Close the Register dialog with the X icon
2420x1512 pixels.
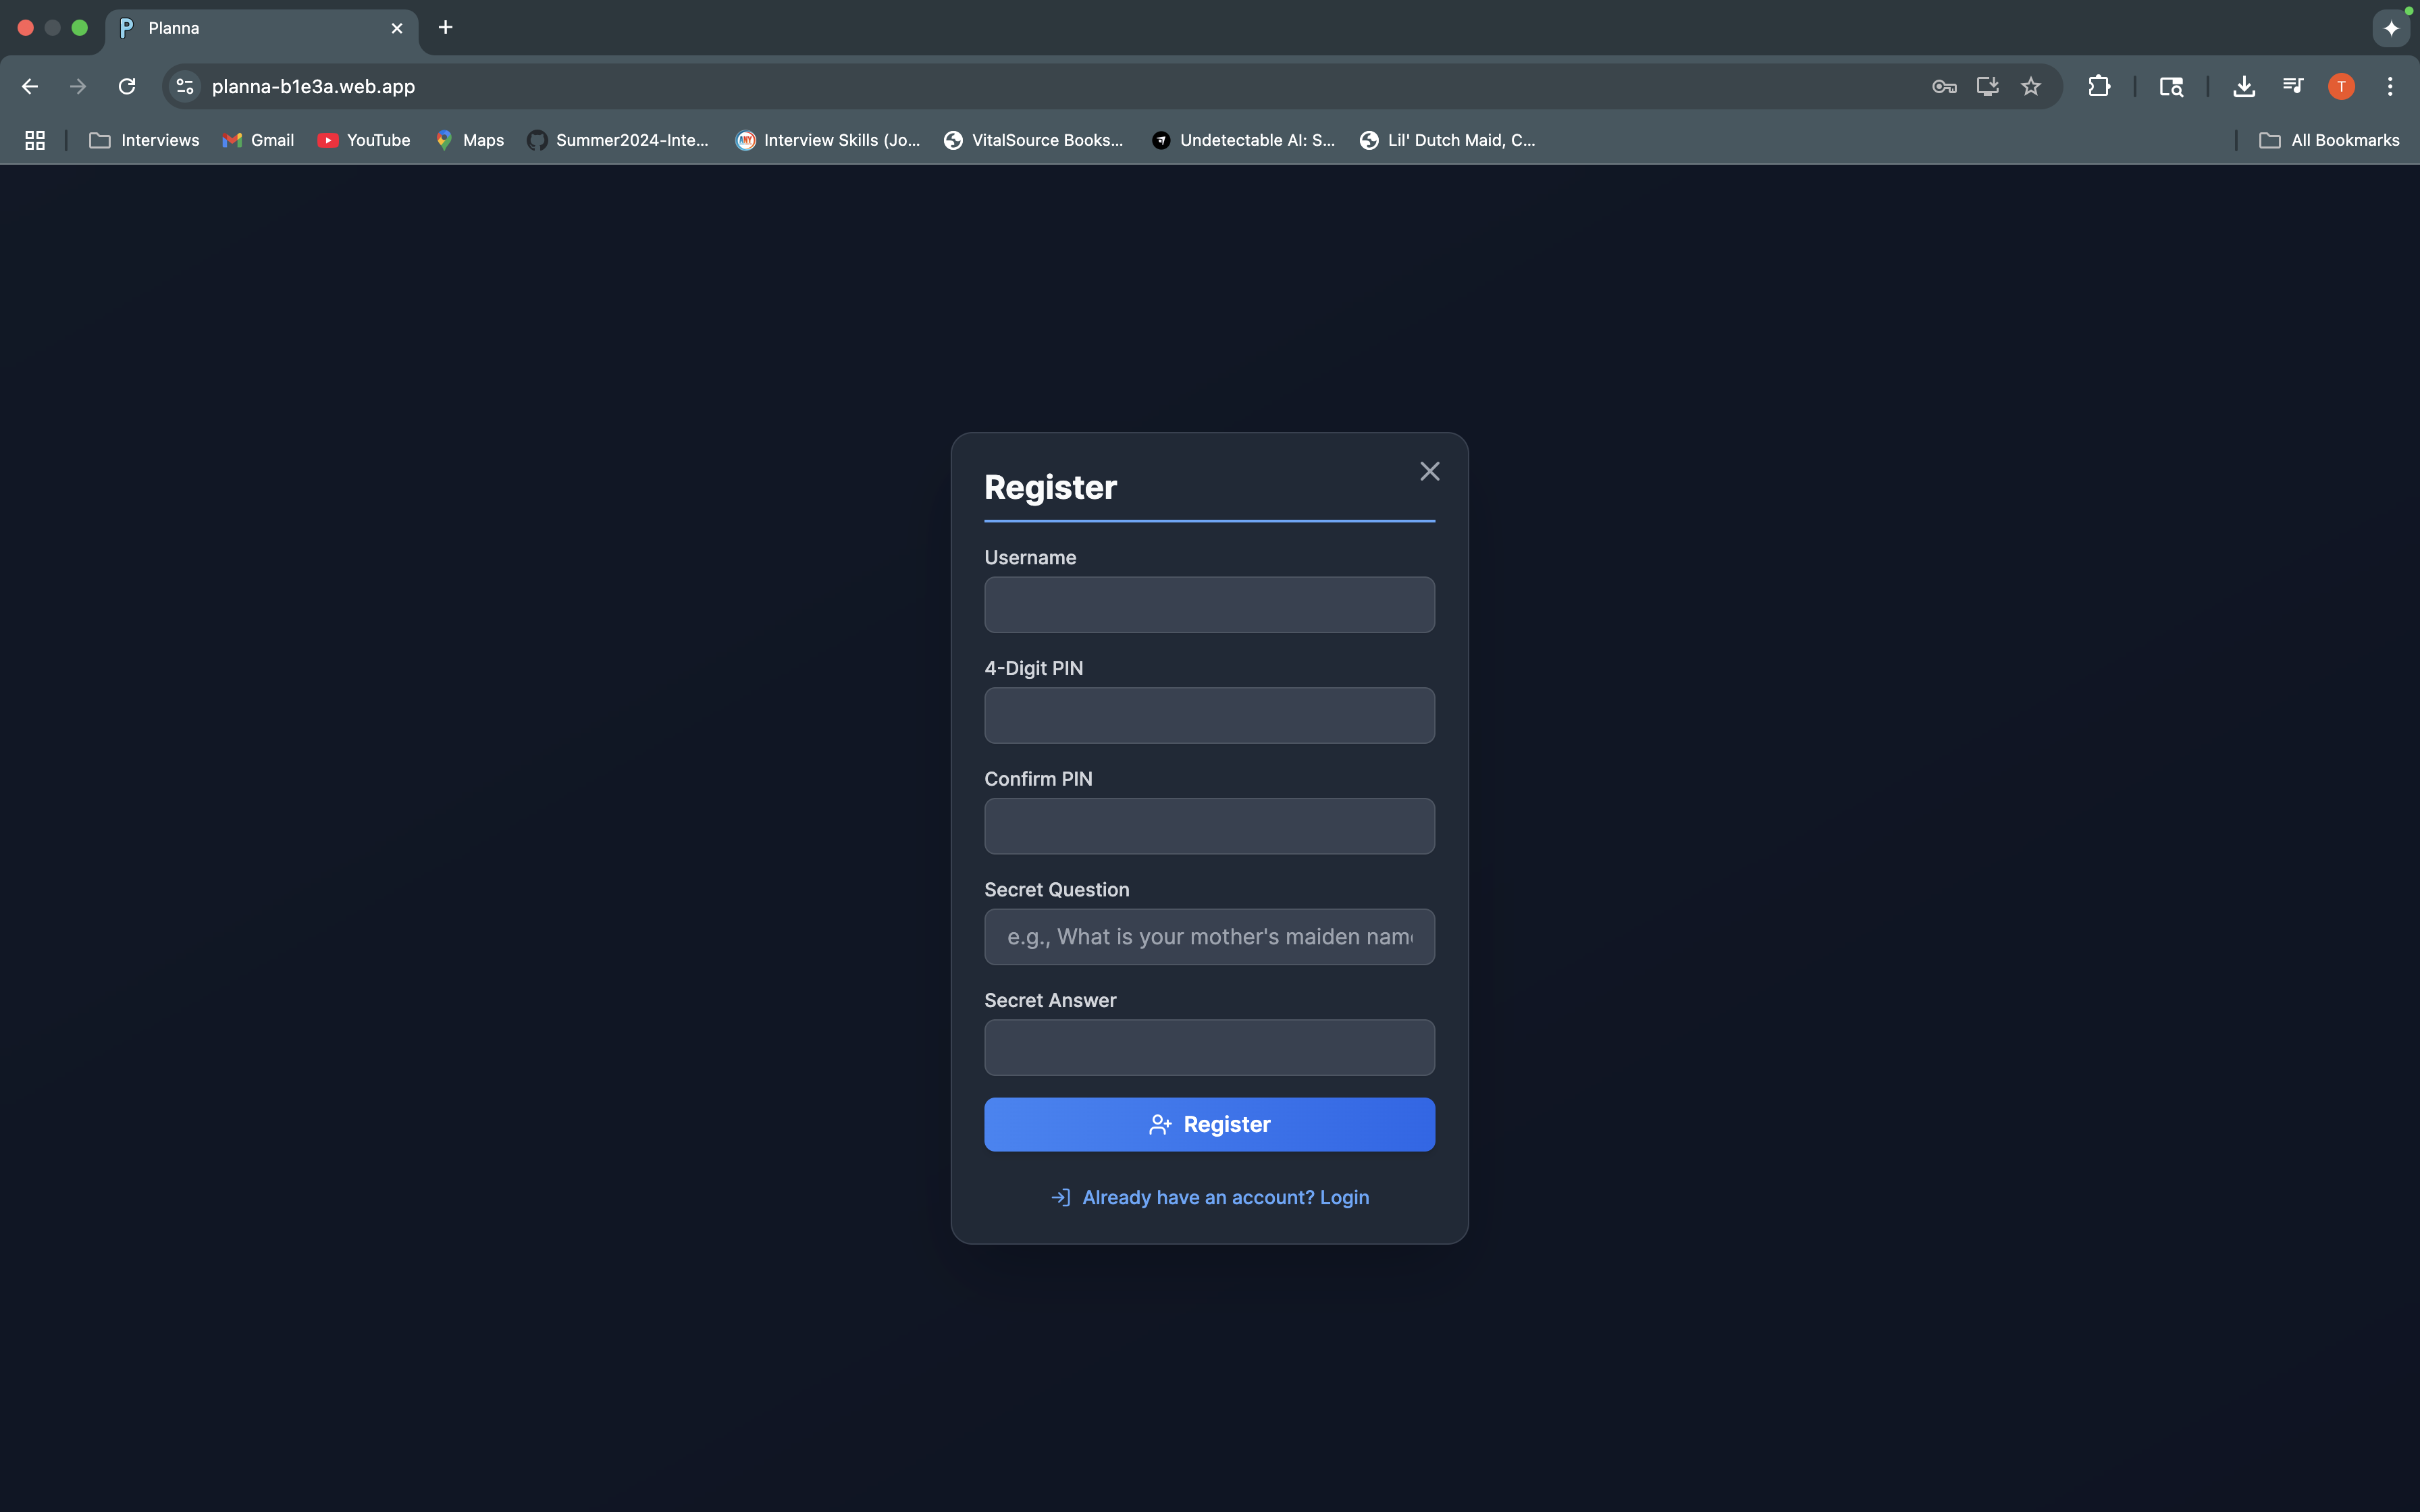tap(1429, 471)
